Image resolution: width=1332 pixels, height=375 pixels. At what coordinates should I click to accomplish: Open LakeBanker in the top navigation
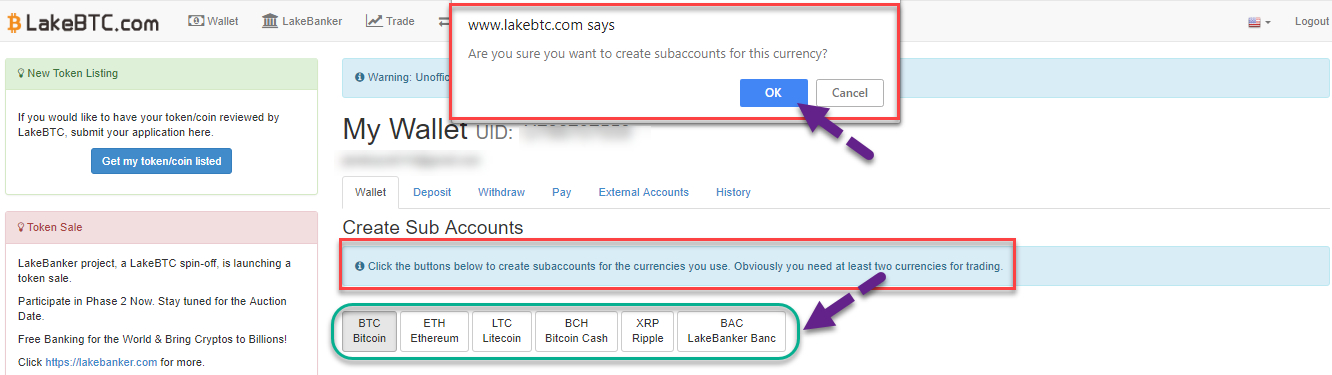pos(302,21)
